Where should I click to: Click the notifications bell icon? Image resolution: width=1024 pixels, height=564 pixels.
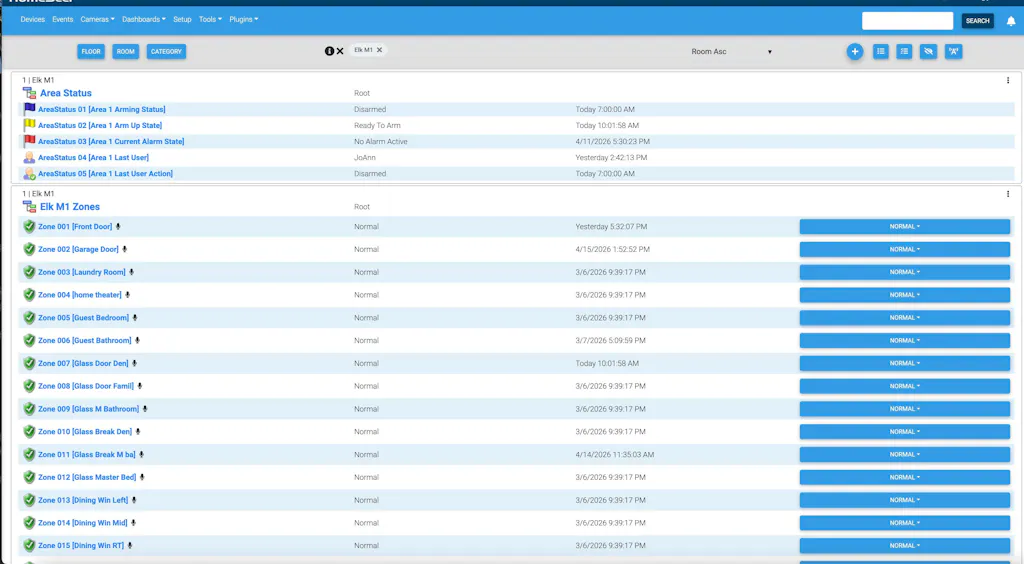point(1011,21)
